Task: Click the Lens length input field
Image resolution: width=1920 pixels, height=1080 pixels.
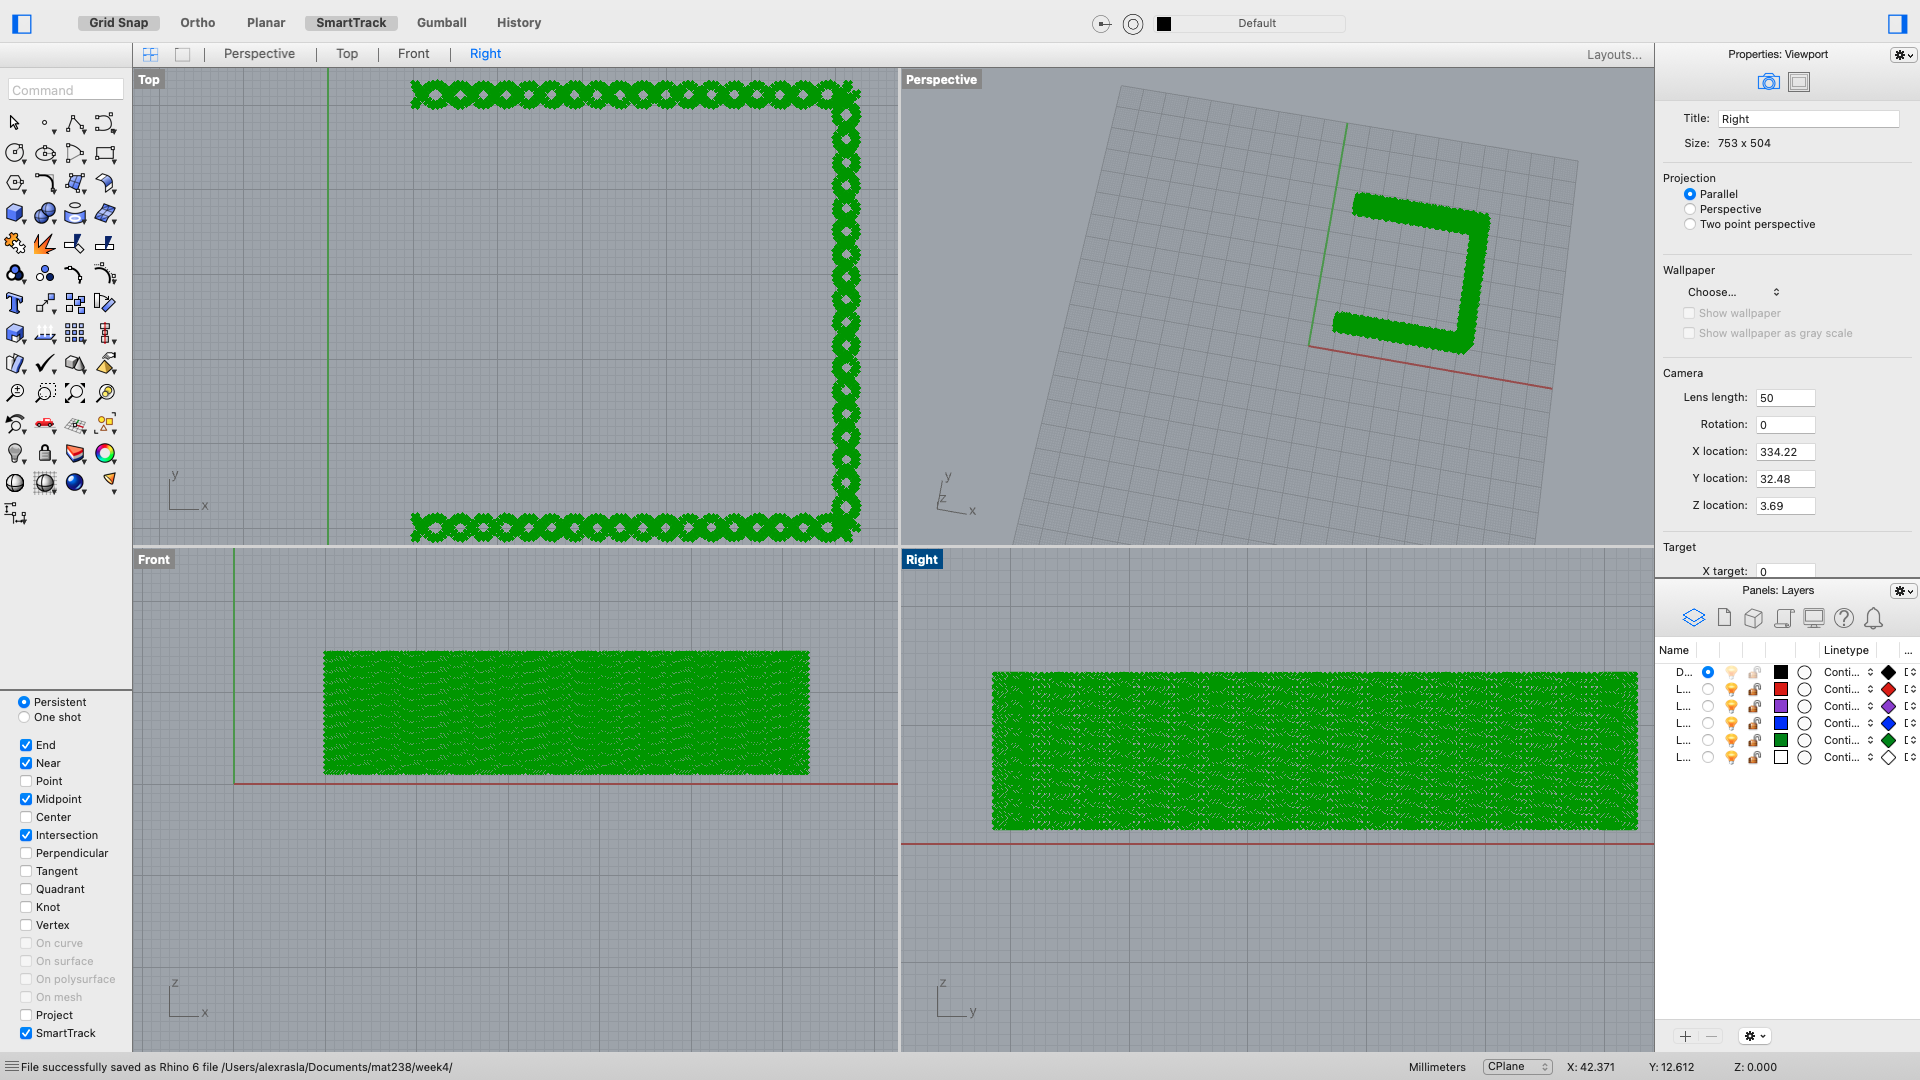Action: [x=1785, y=397]
